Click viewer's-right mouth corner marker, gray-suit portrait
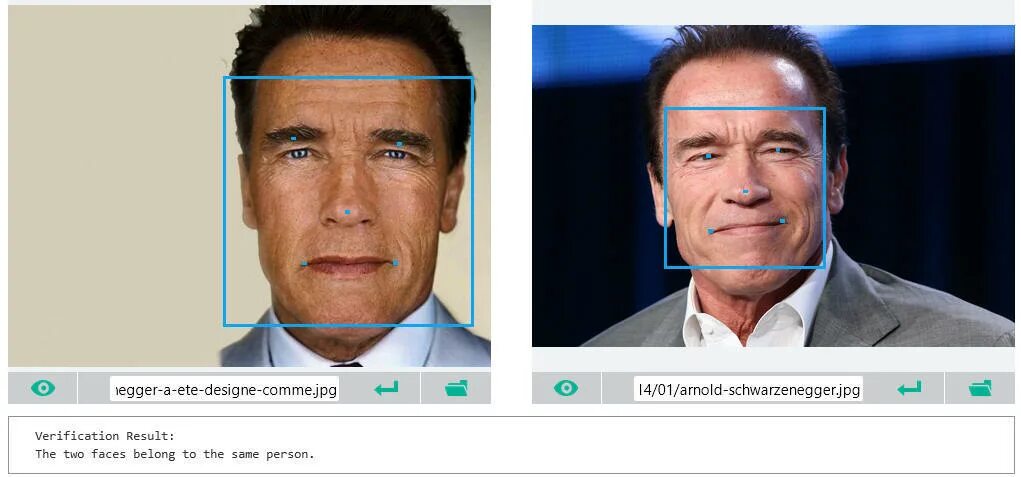The width and height of the screenshot is (1021, 477). (783, 221)
